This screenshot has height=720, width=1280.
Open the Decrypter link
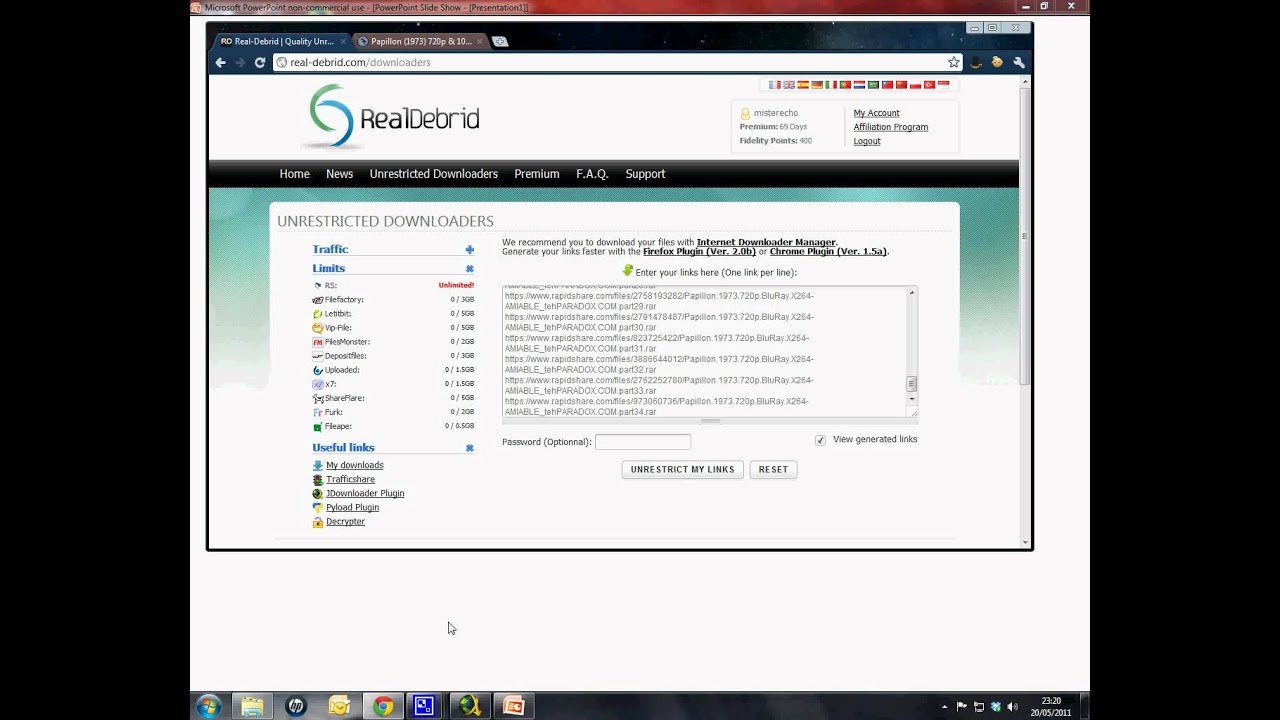(x=345, y=521)
